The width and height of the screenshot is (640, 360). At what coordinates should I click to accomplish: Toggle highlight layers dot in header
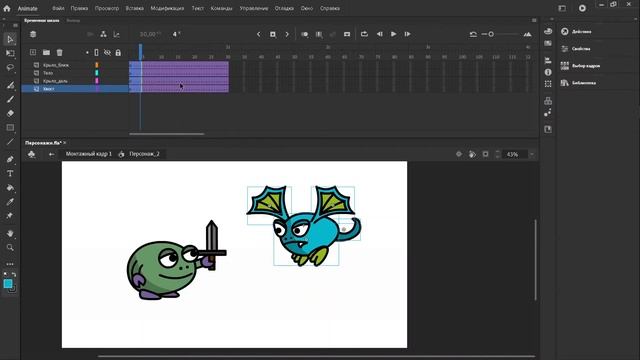pyautogui.click(x=87, y=53)
